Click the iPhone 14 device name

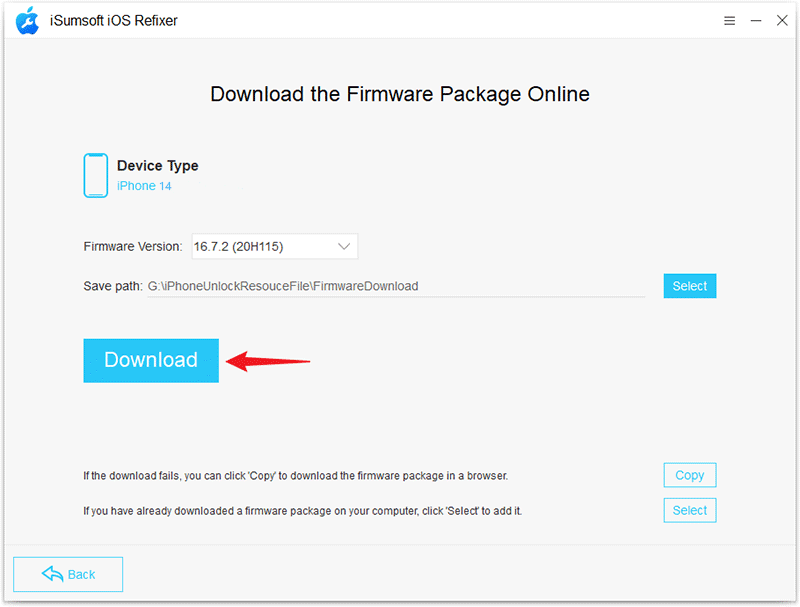144,186
